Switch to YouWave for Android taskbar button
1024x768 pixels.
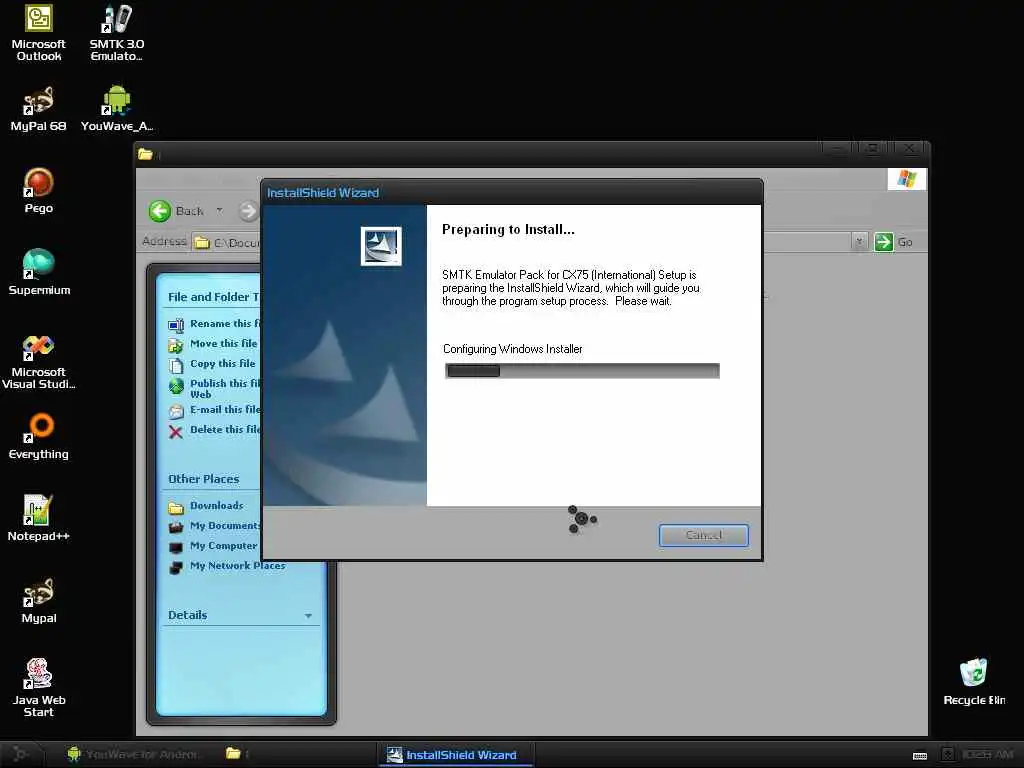(x=133, y=754)
